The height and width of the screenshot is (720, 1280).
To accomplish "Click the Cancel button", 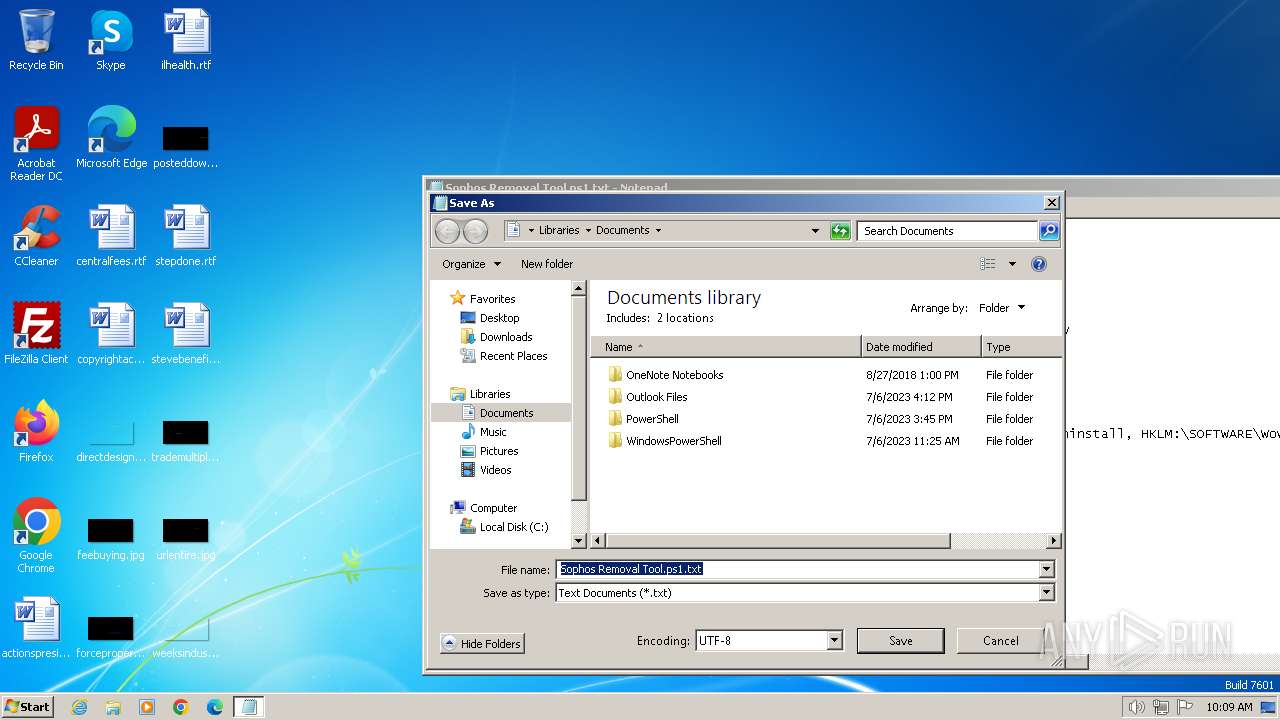I will (x=1000, y=641).
